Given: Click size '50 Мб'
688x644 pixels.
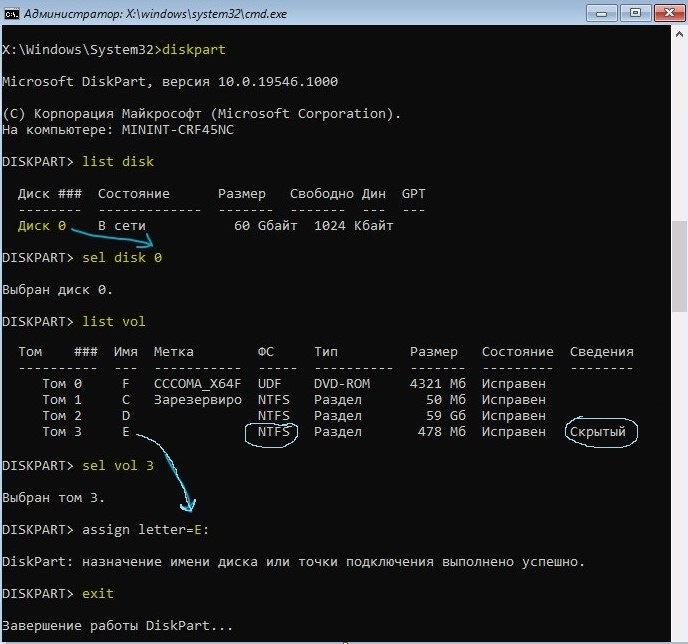Looking at the screenshot, I should 445,400.
